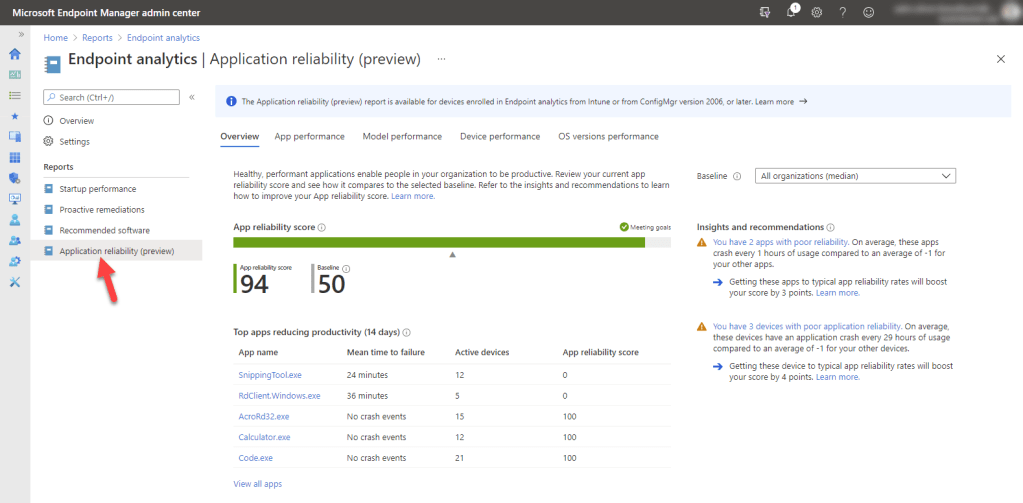The height and width of the screenshot is (503, 1023).
Task: Click the App reliability score column header
Action: coord(601,352)
